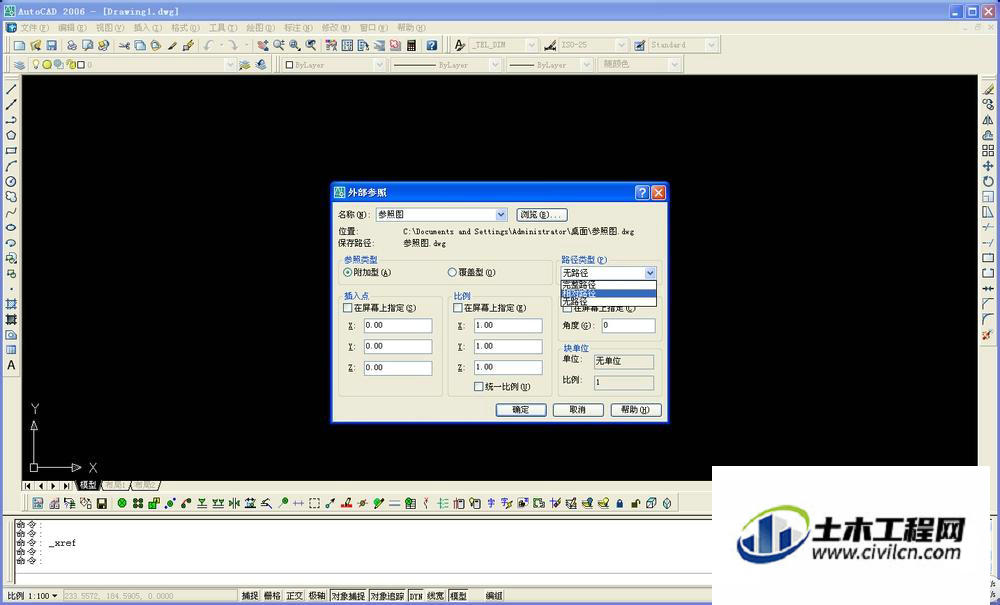Cancel the dialog with 取消
1000x605 pixels.
point(578,410)
